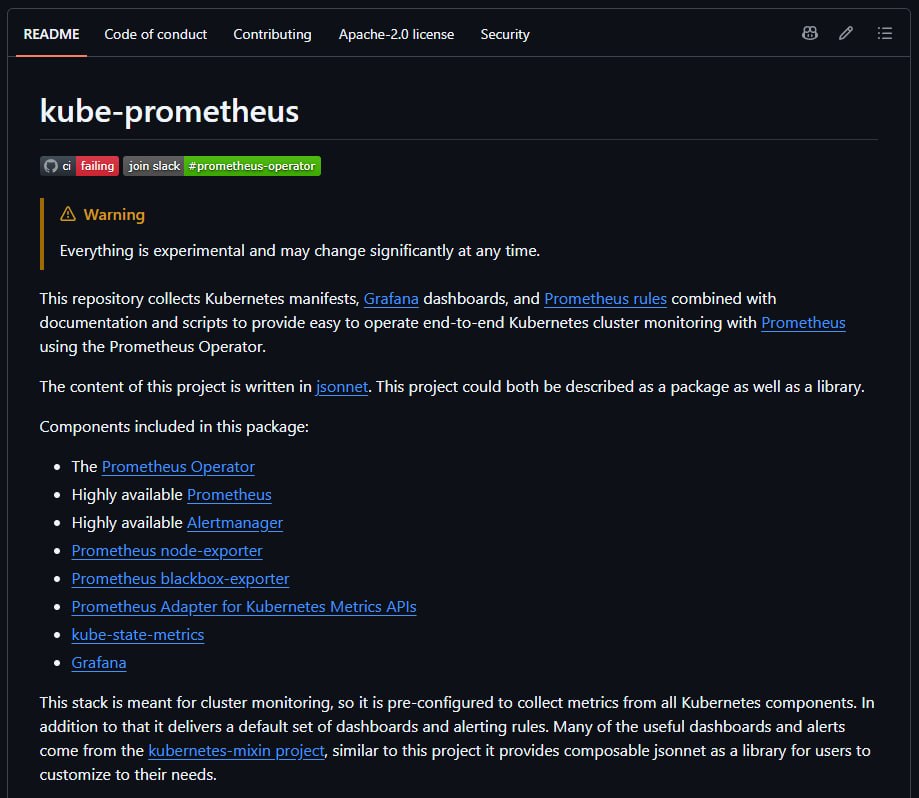
Task: Click 'Components included in this package:' text
Action: tap(174, 427)
